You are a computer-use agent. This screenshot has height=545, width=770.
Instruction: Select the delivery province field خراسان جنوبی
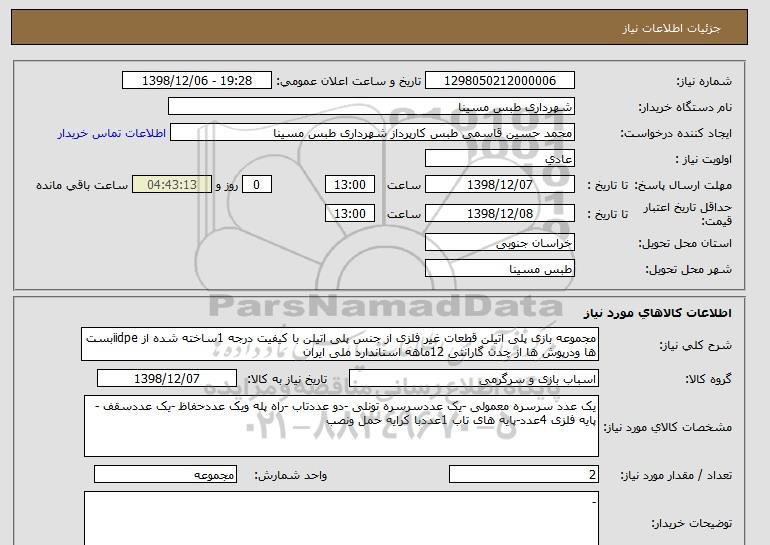pyautogui.click(x=499, y=243)
